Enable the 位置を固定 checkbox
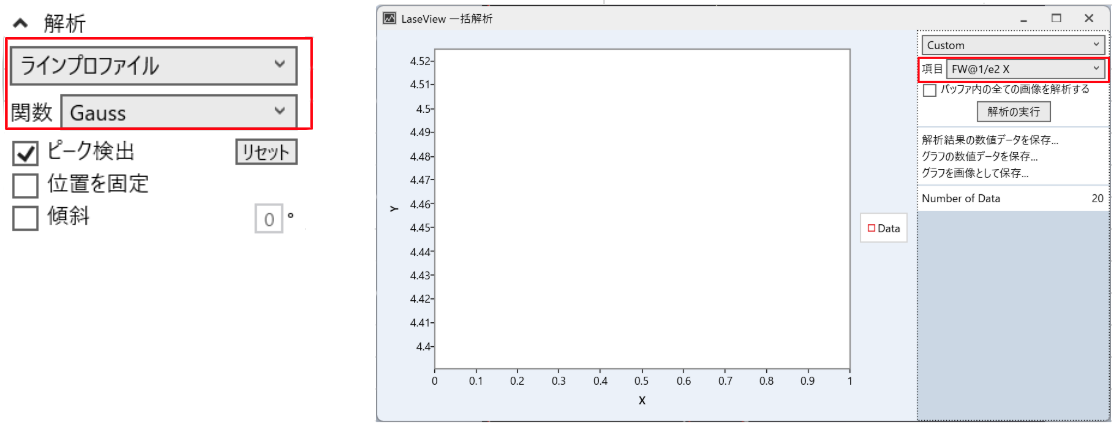The width and height of the screenshot is (1112, 423). [x=26, y=185]
